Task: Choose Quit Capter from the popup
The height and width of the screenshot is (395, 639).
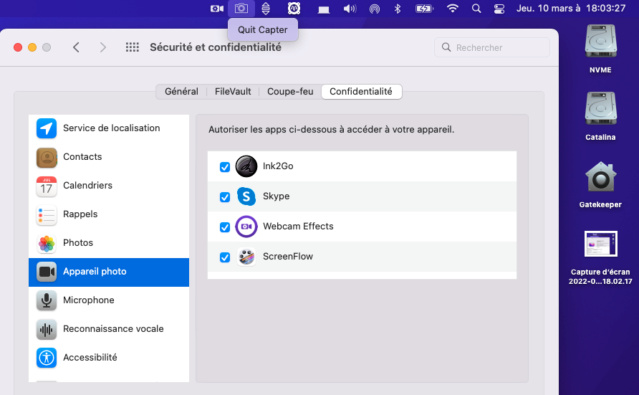Action: [262, 30]
